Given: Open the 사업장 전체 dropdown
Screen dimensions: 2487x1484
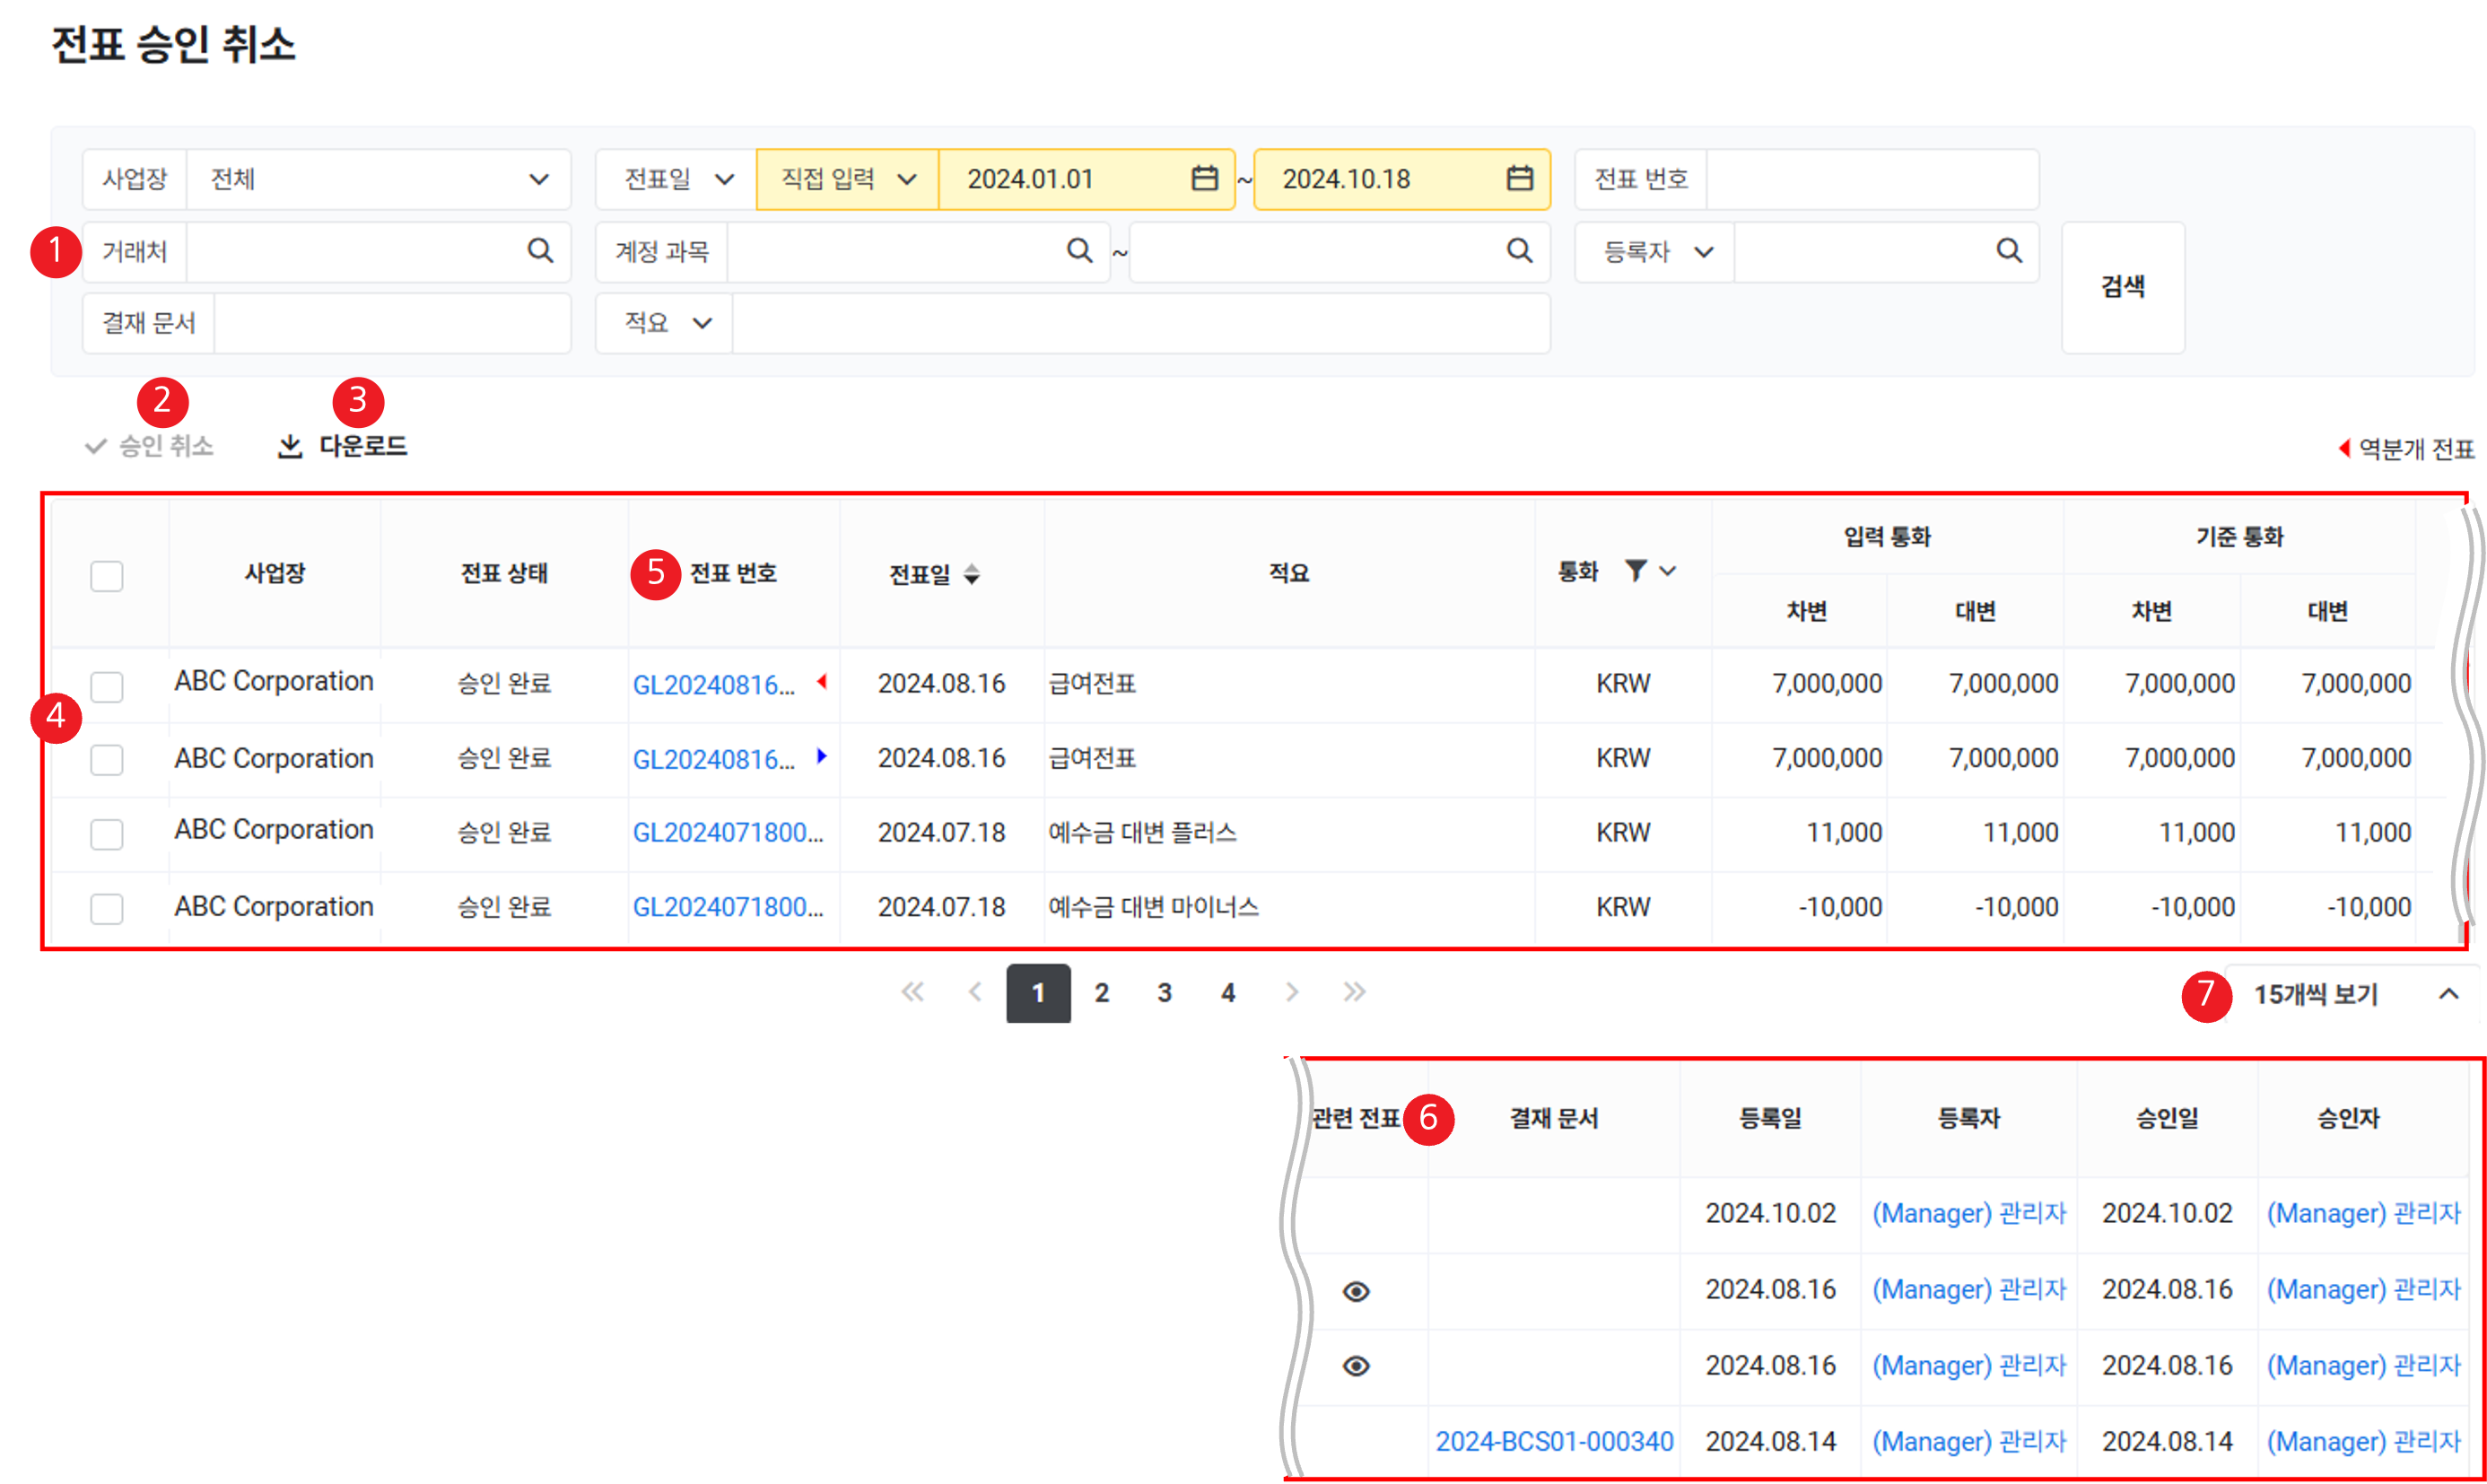Looking at the screenshot, I should 378,179.
